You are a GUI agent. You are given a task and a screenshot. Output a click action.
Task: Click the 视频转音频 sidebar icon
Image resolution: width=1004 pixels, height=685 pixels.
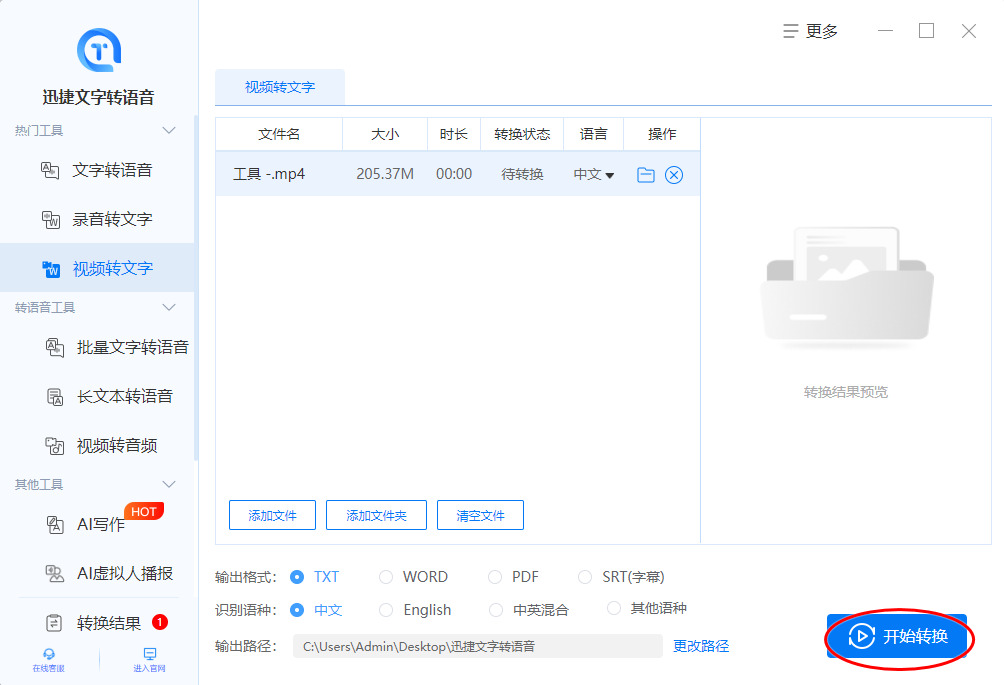(54, 446)
